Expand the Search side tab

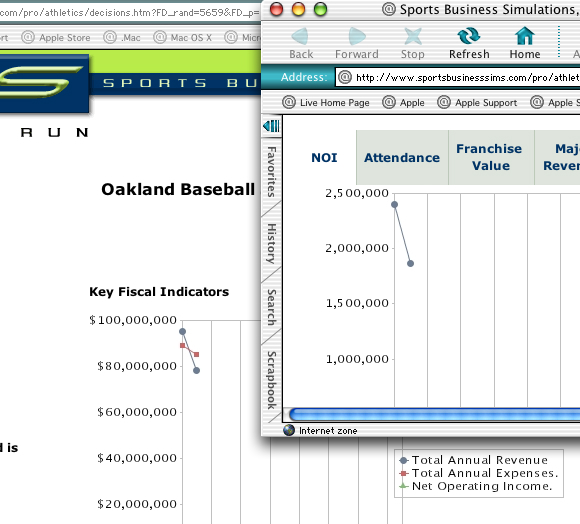(x=272, y=308)
